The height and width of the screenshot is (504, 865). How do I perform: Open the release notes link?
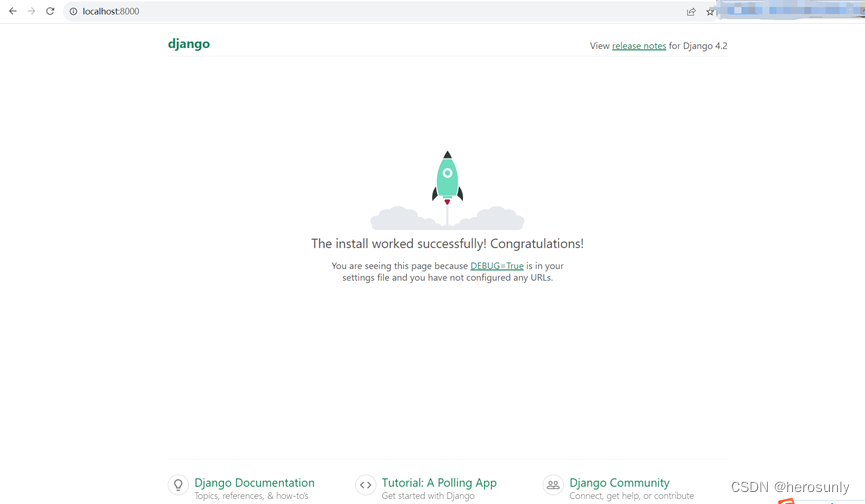639,46
